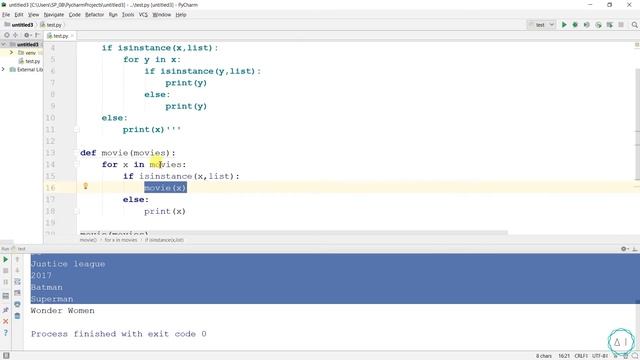The height and width of the screenshot is (360, 640).
Task: Click the pause output icon in Run panel
Action: pos(6,282)
